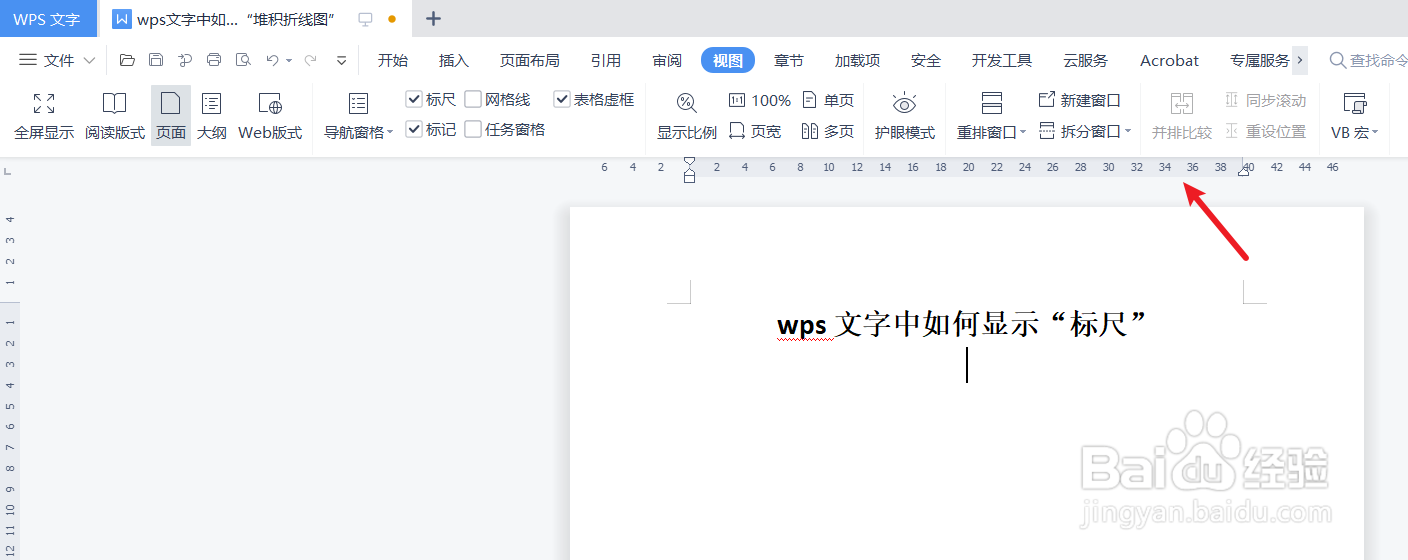Click 同步滚动 sync scrolling
The height and width of the screenshot is (560, 1408).
click(x=1265, y=100)
